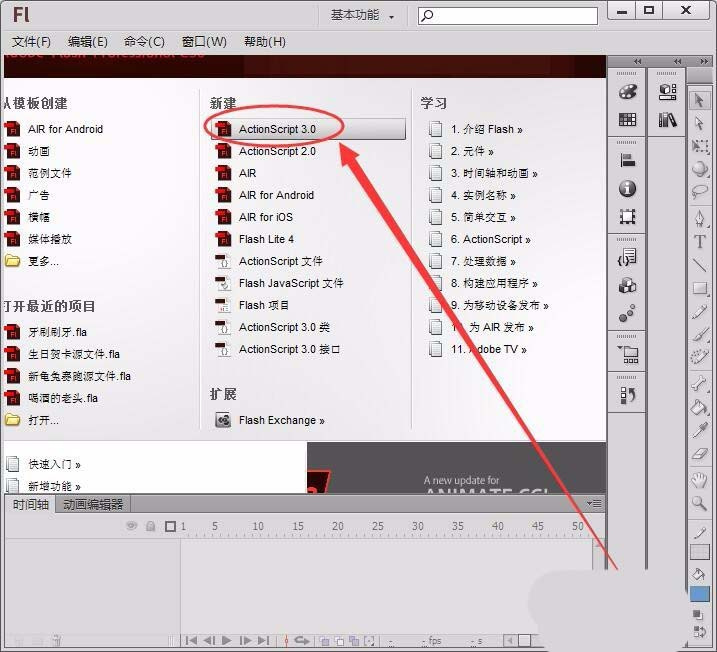Open the 窗口(W) menu
The height and width of the screenshot is (652, 717).
click(204, 42)
